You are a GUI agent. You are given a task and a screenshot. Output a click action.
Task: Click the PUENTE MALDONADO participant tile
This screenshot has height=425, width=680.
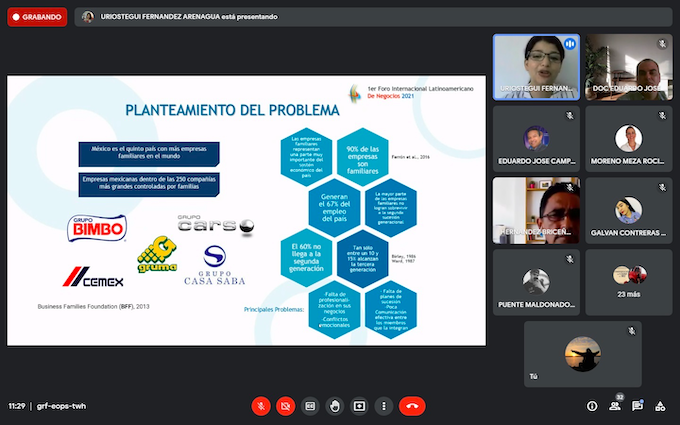point(536,282)
